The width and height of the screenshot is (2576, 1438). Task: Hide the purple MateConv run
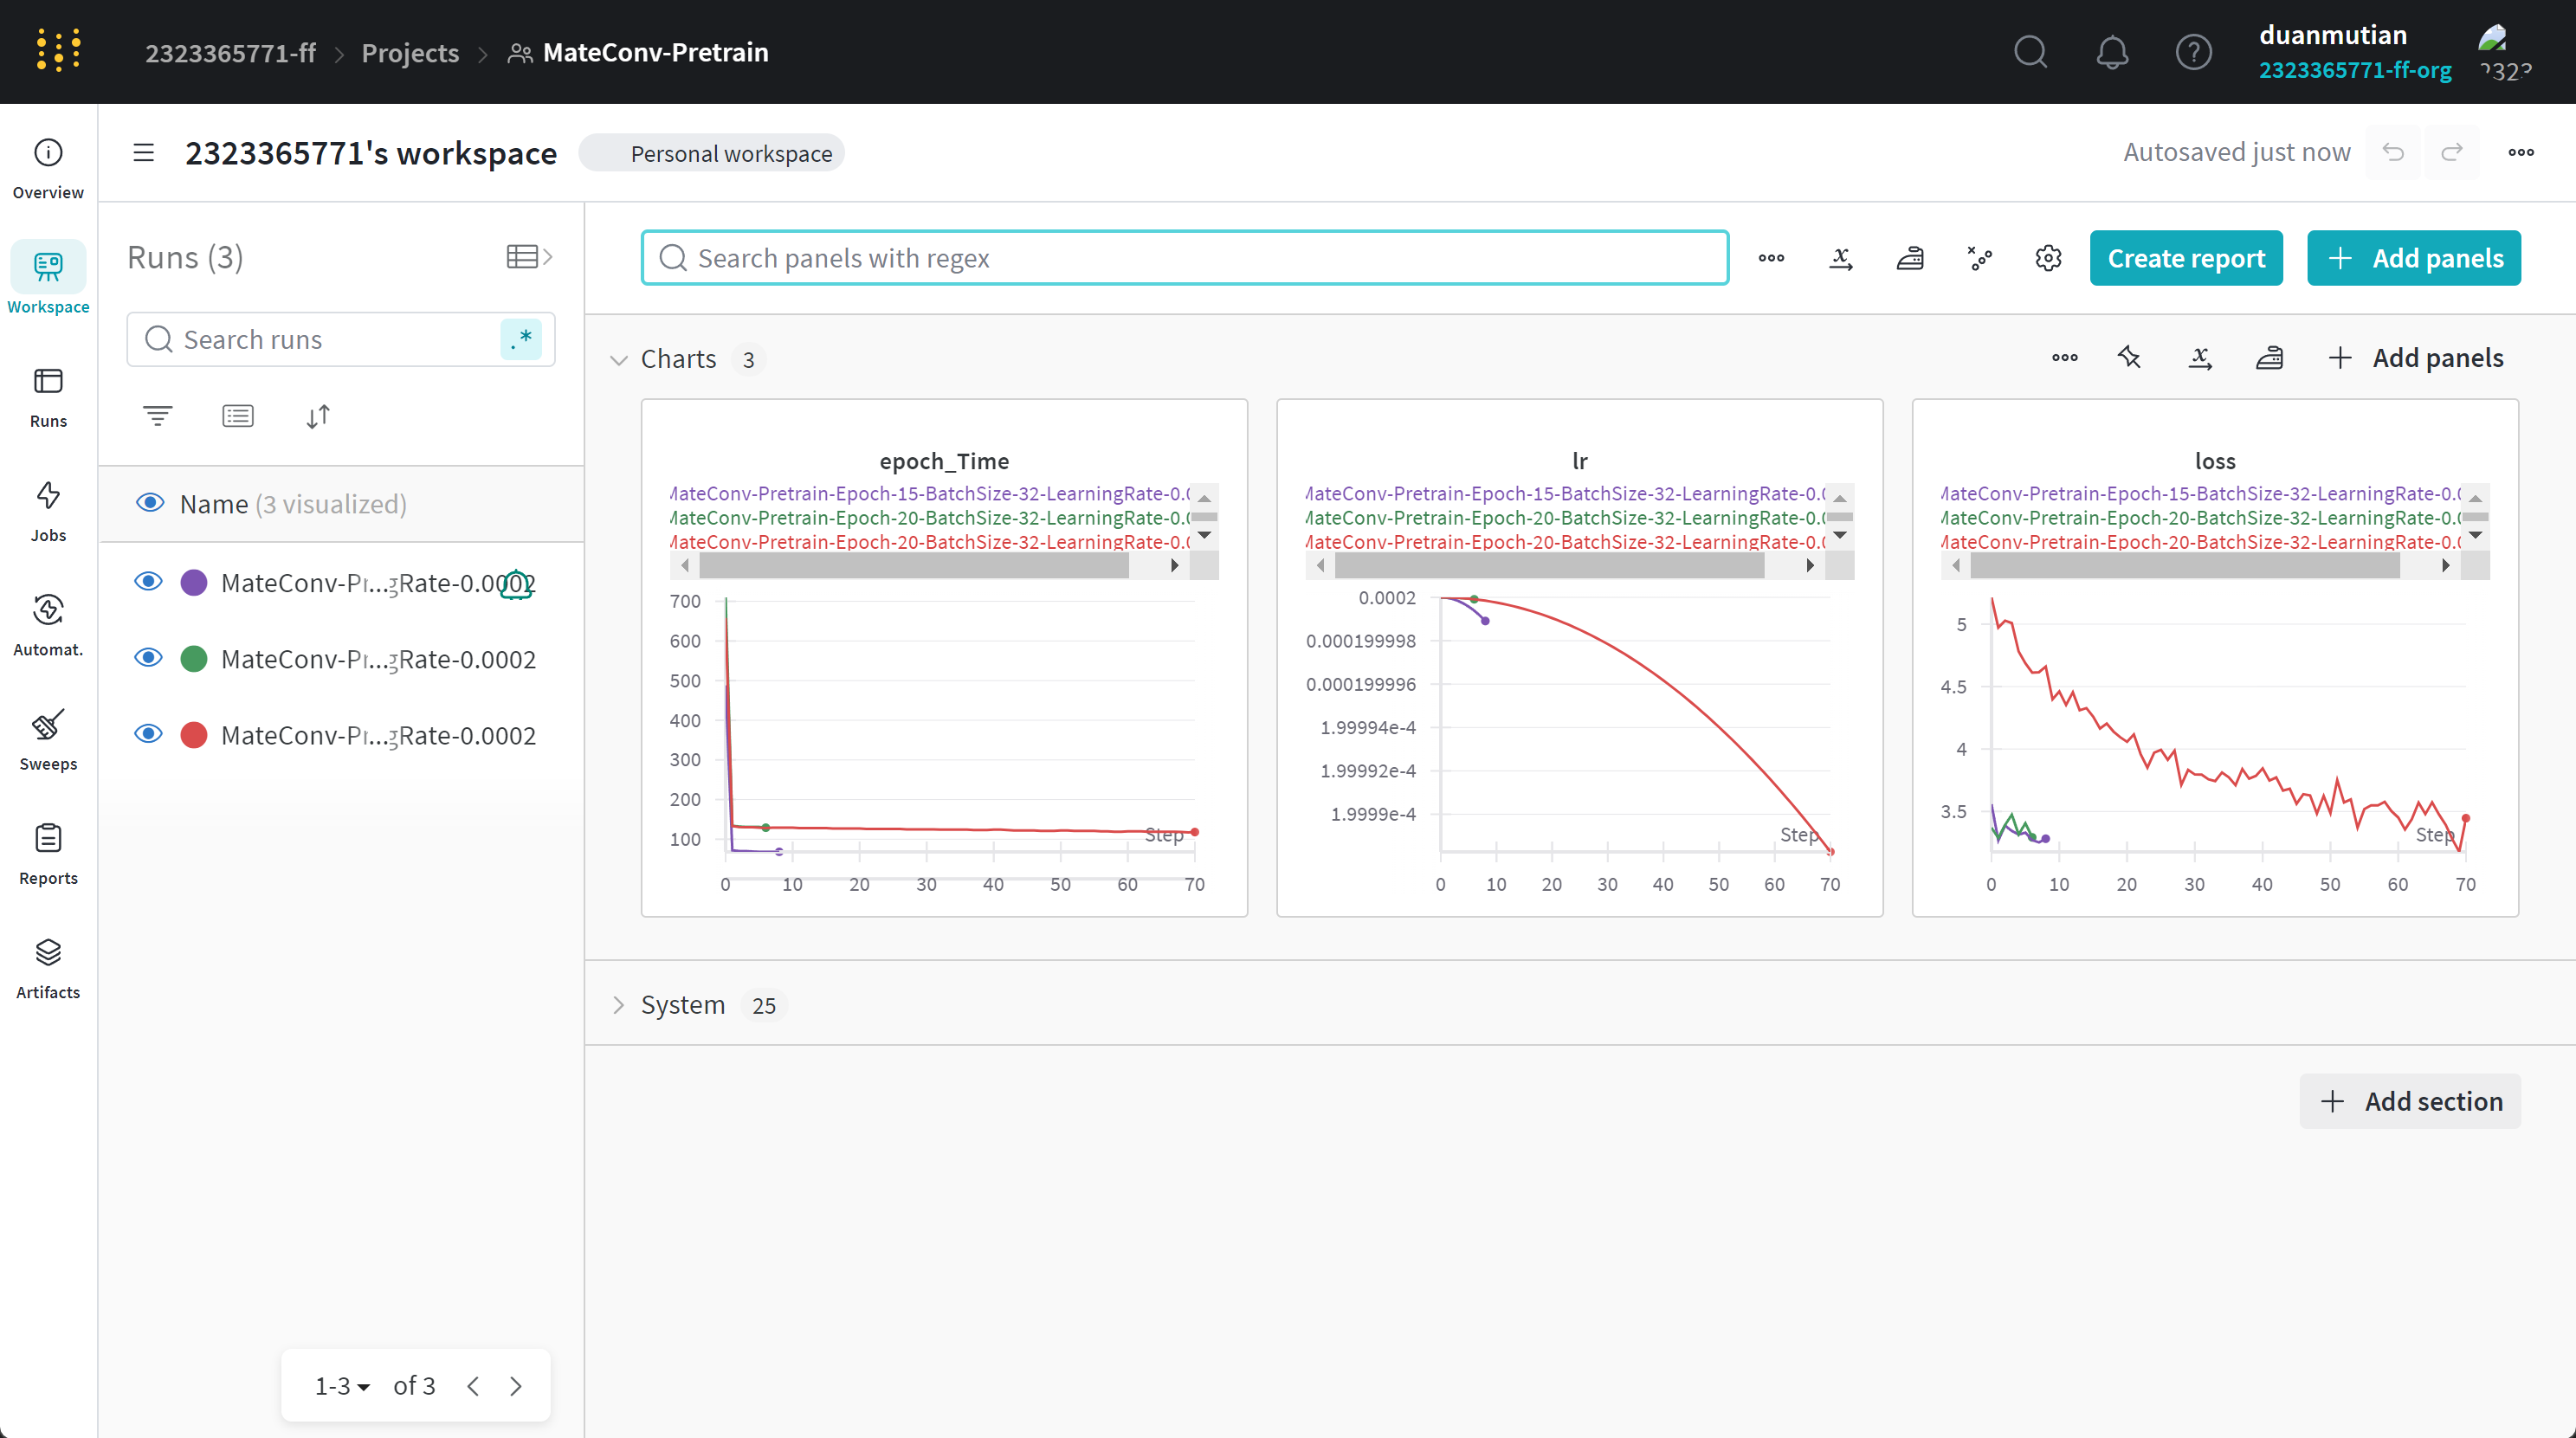[x=149, y=581]
